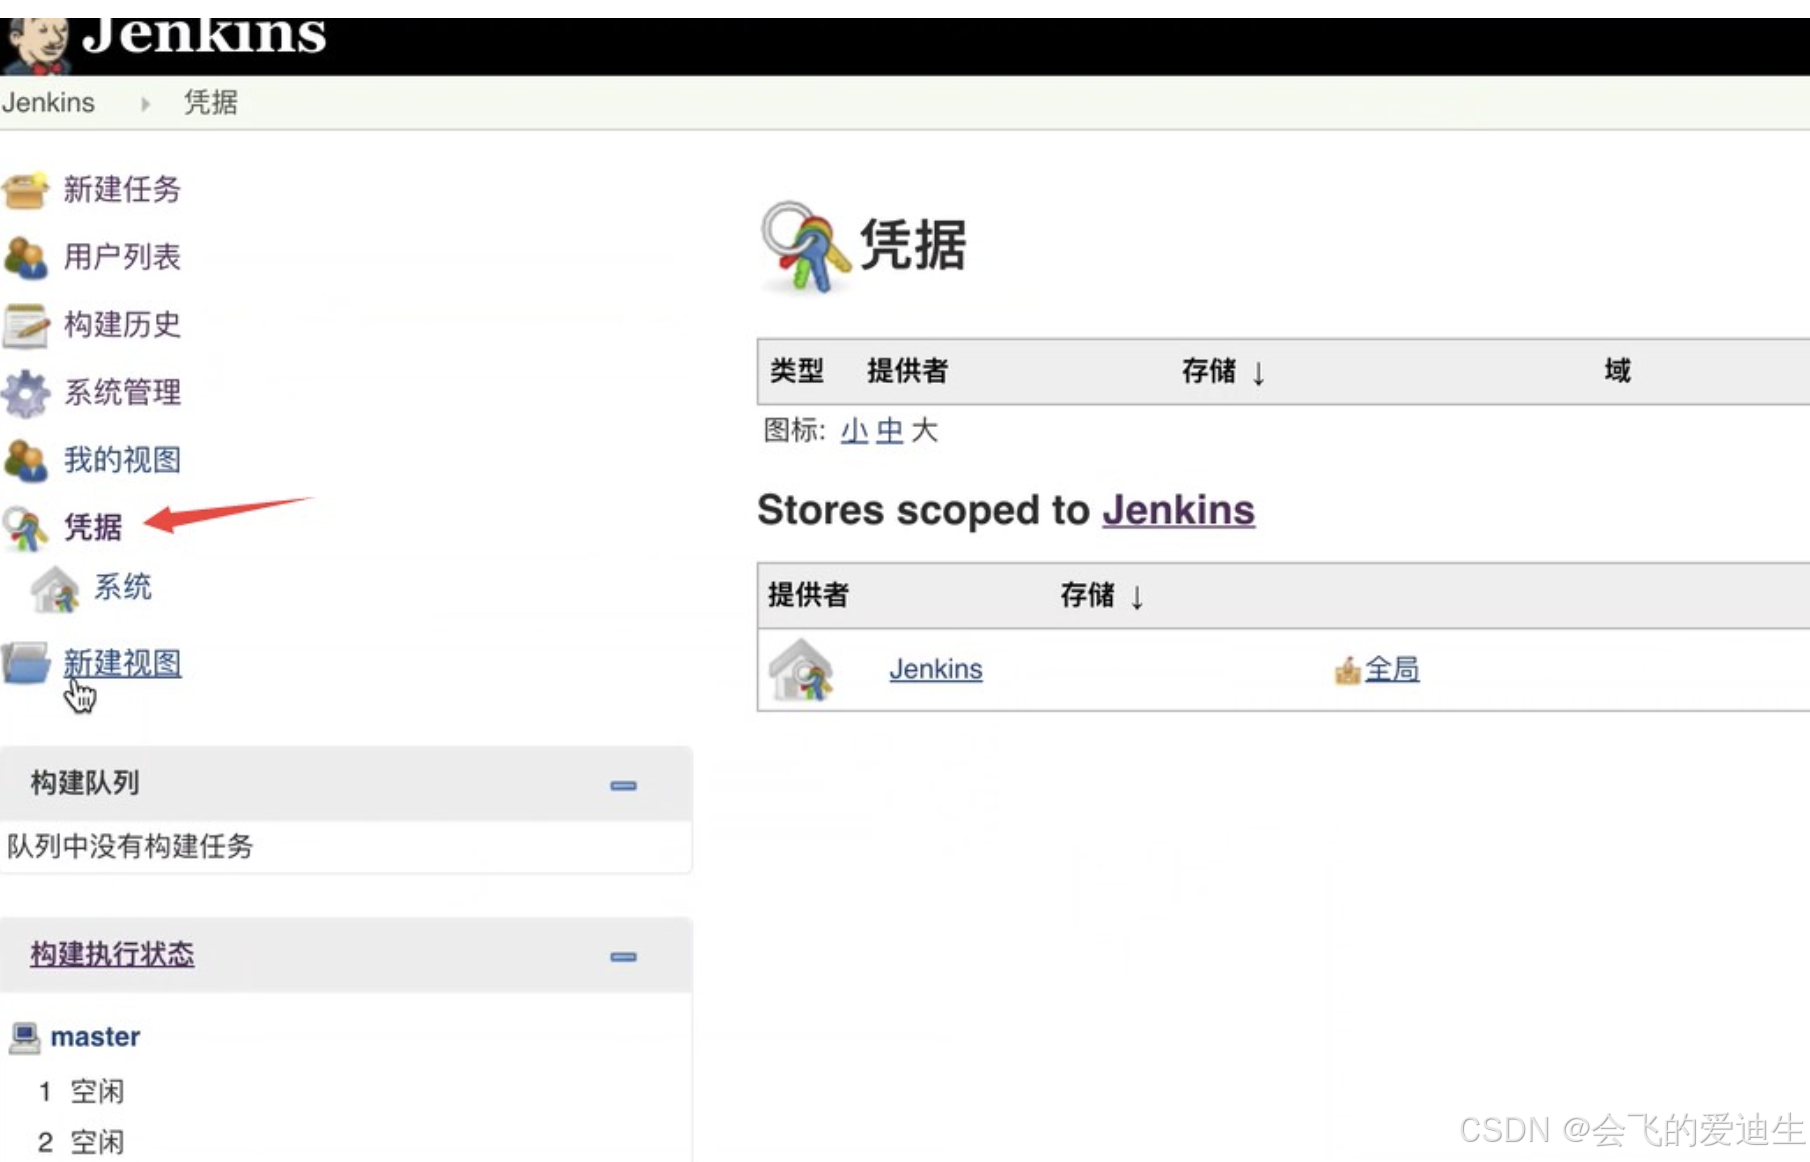Click the 系统 house icon in sidebar

coord(55,590)
